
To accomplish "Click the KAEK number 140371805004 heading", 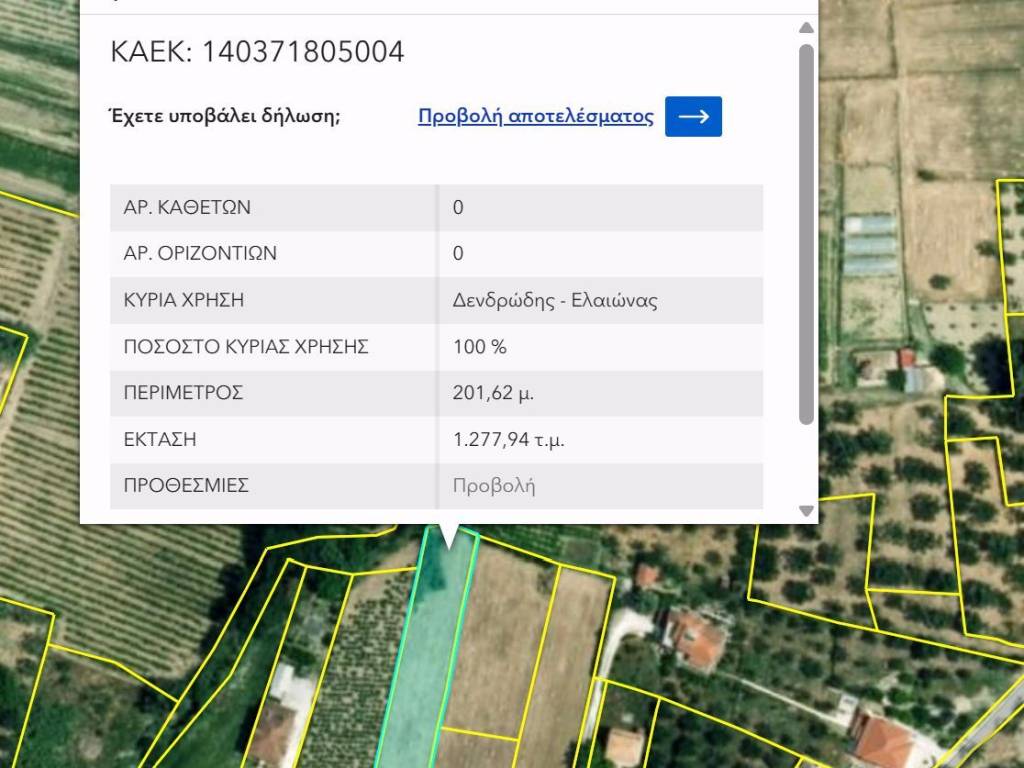I will point(257,52).
